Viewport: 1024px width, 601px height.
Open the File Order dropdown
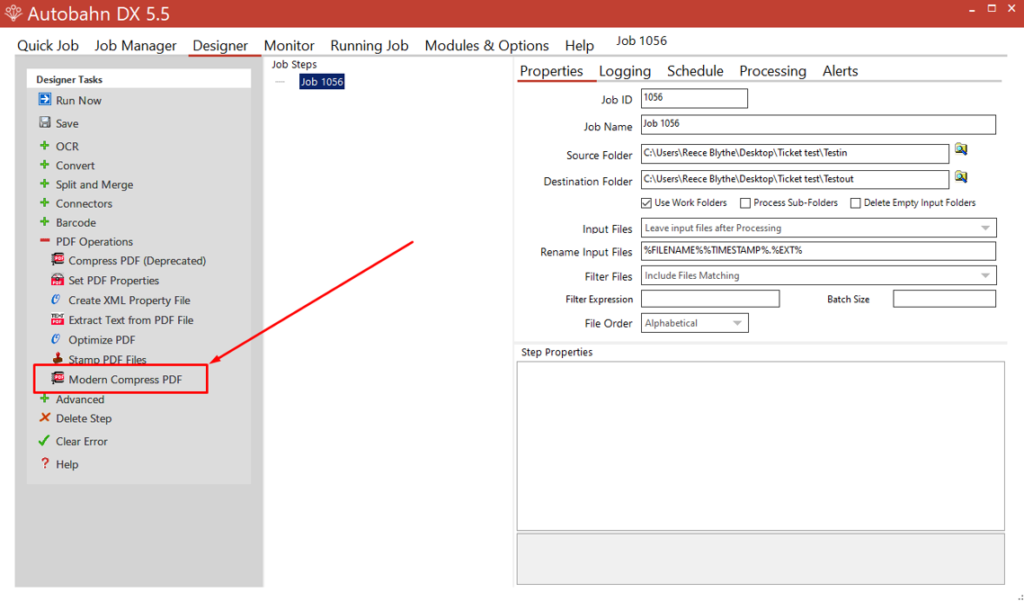point(737,323)
